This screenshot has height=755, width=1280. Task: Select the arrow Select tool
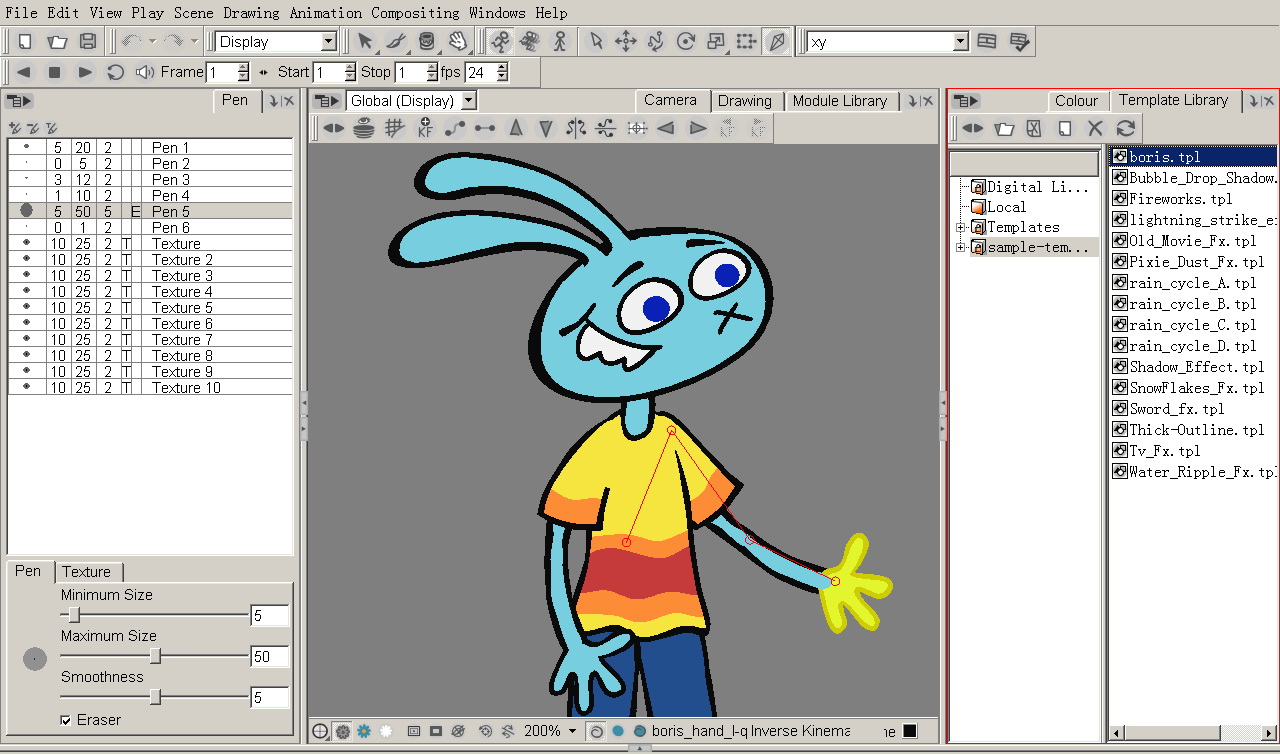click(x=365, y=42)
